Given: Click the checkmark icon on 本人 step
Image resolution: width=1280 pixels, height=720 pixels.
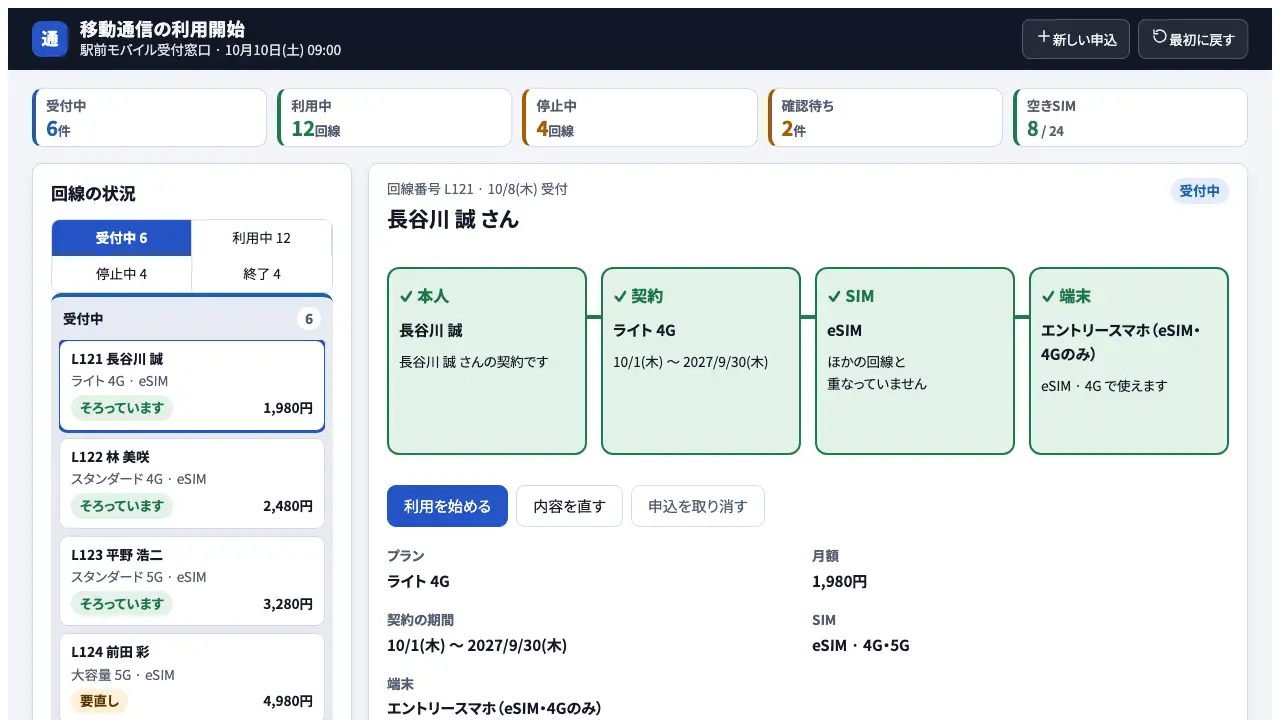Looking at the screenshot, I should [406, 296].
